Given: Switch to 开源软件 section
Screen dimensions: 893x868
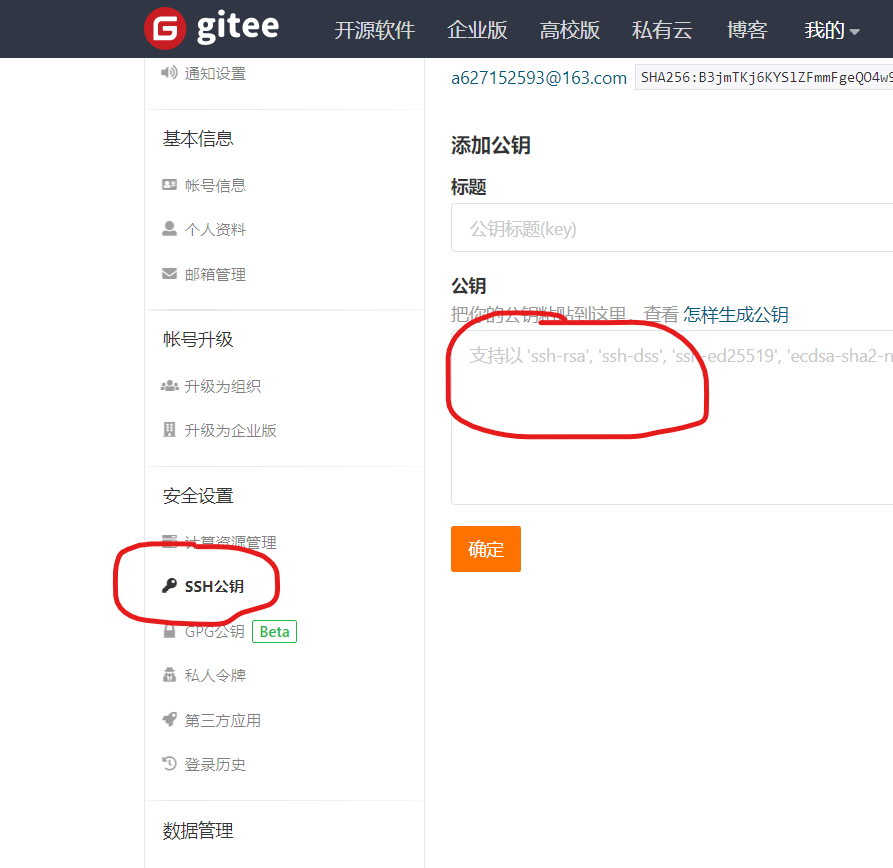Looking at the screenshot, I should click(x=375, y=30).
